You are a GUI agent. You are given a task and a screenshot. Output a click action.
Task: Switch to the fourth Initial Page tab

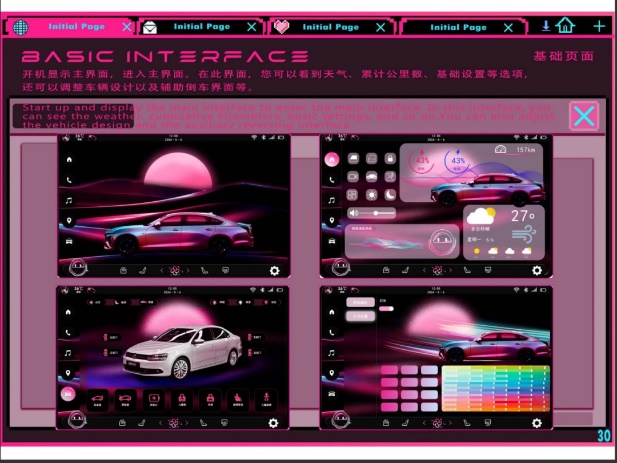458,27
